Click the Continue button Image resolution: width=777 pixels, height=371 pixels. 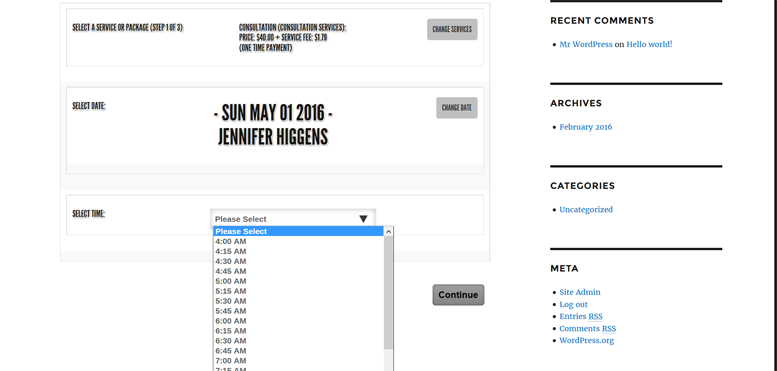(x=458, y=295)
